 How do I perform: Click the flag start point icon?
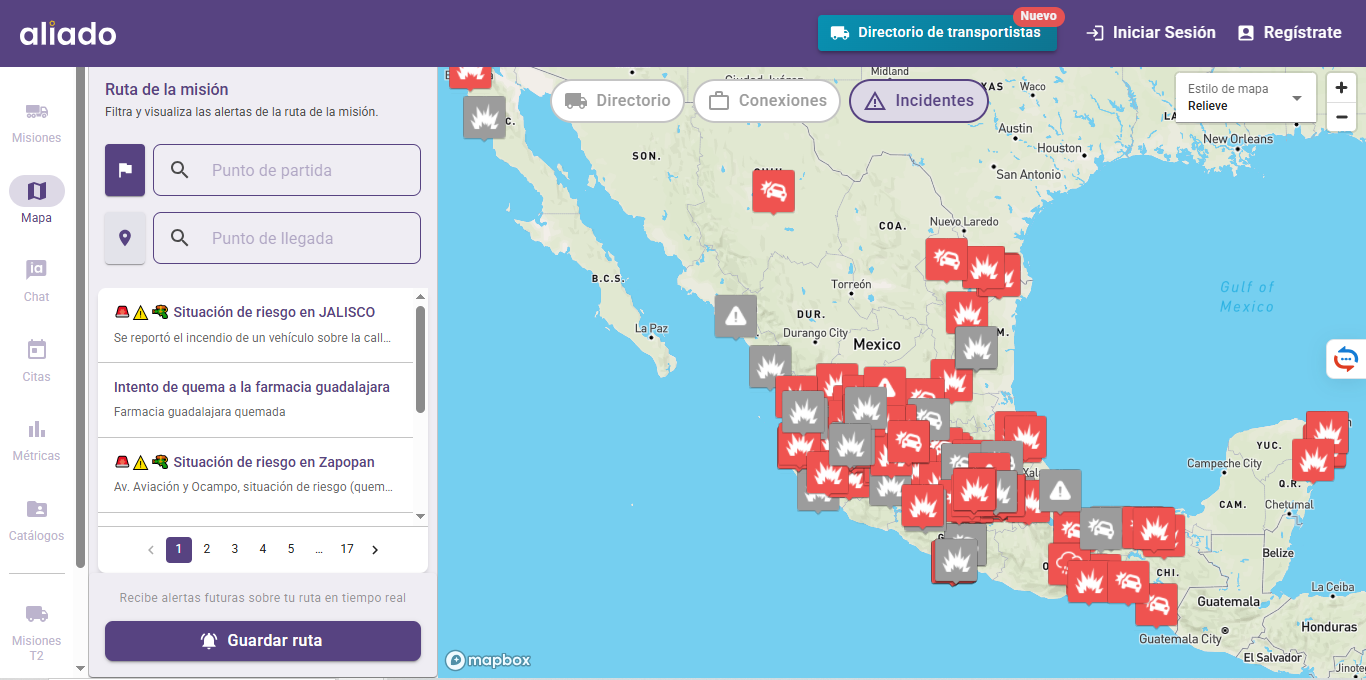point(125,170)
